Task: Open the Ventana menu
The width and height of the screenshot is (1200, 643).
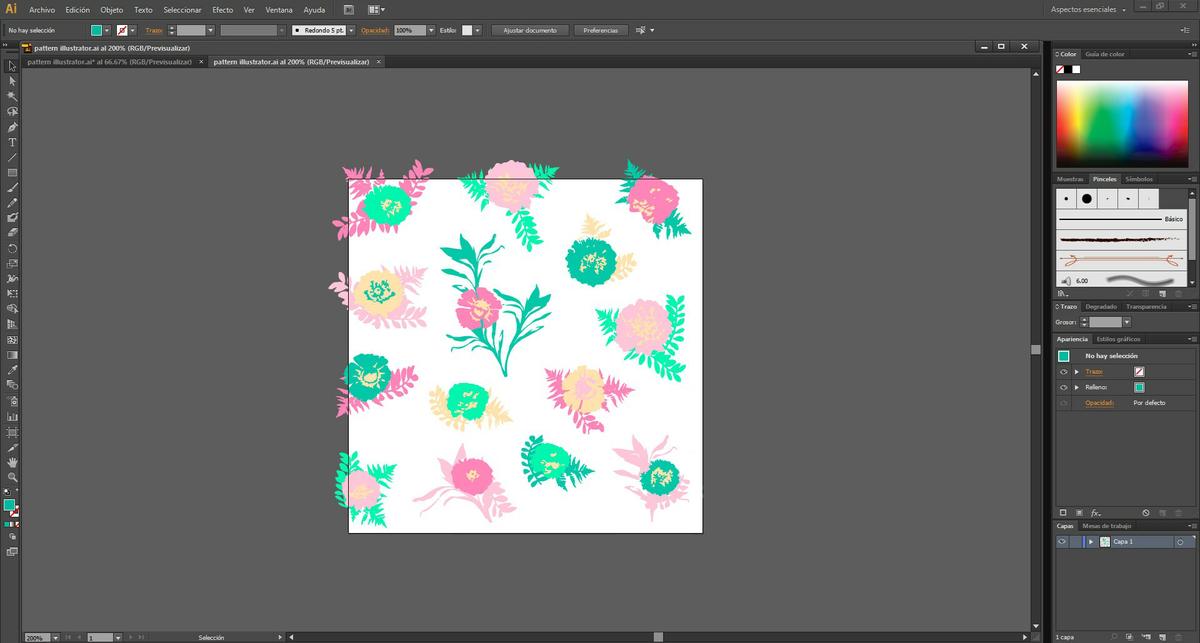Action: (x=279, y=9)
